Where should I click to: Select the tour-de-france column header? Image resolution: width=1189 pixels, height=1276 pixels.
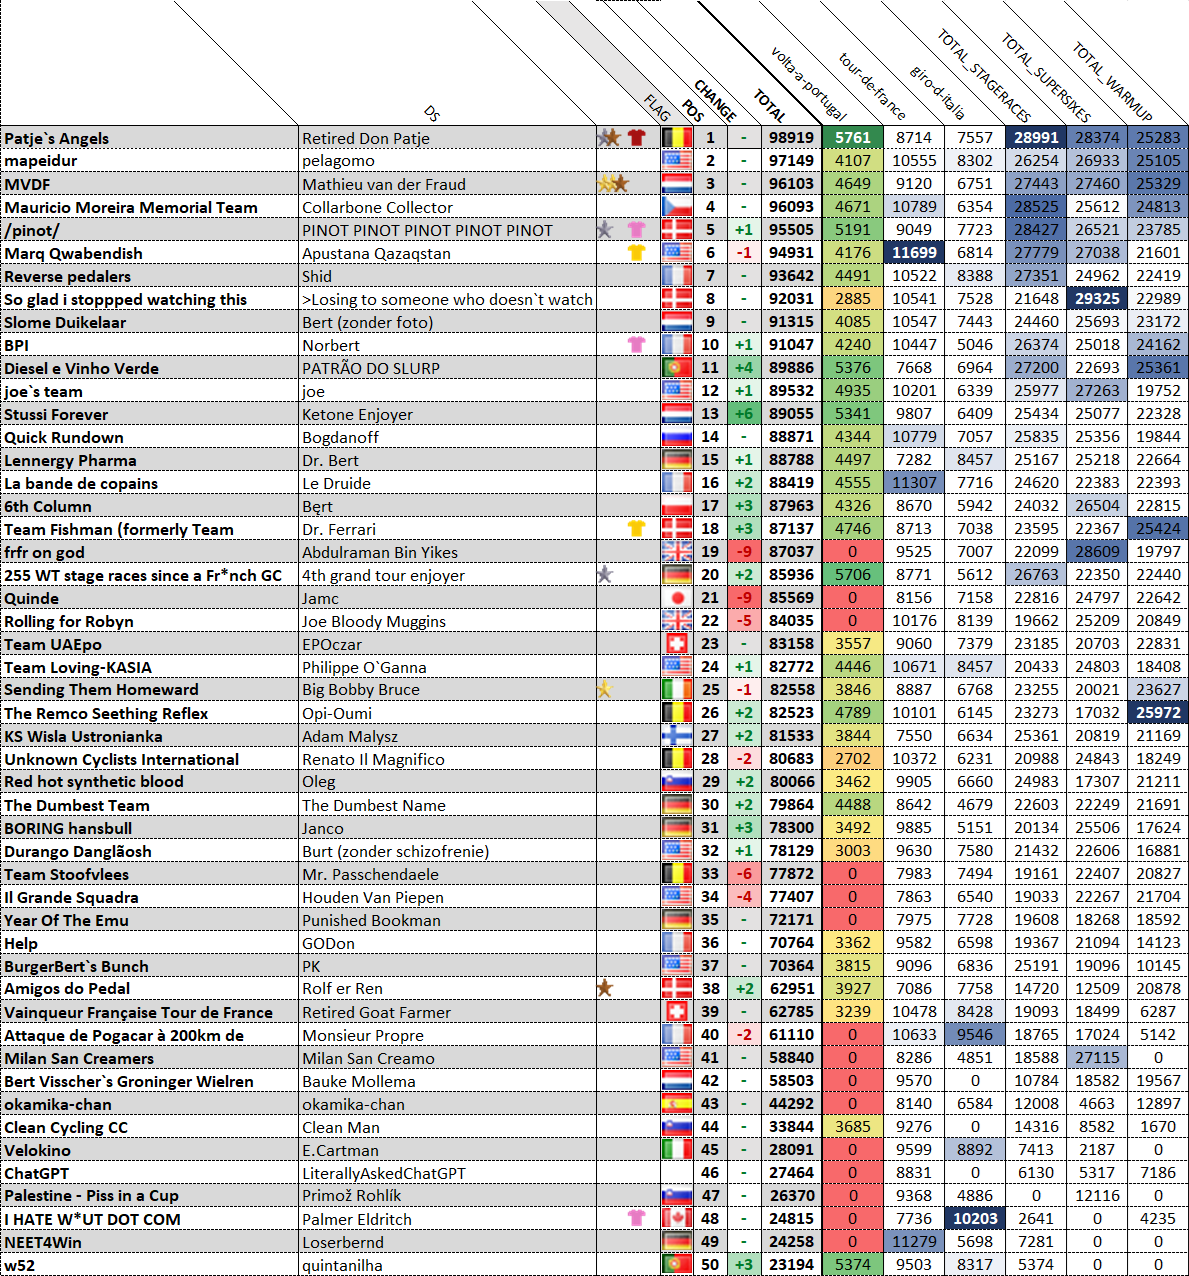[871, 85]
